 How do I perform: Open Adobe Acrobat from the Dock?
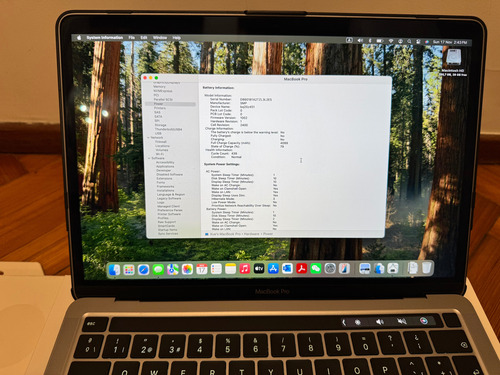[x=302, y=268]
